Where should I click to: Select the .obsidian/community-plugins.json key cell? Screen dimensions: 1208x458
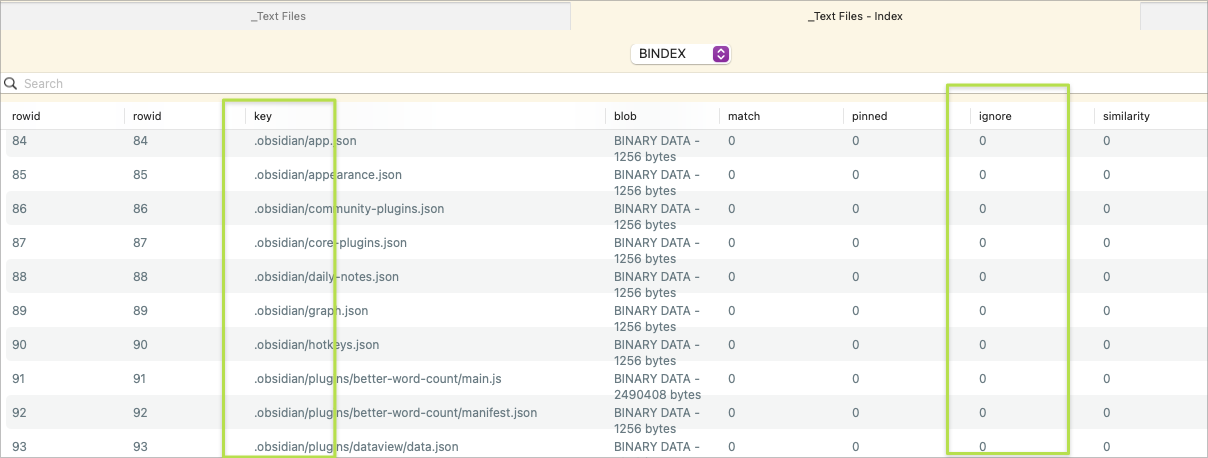(349, 209)
